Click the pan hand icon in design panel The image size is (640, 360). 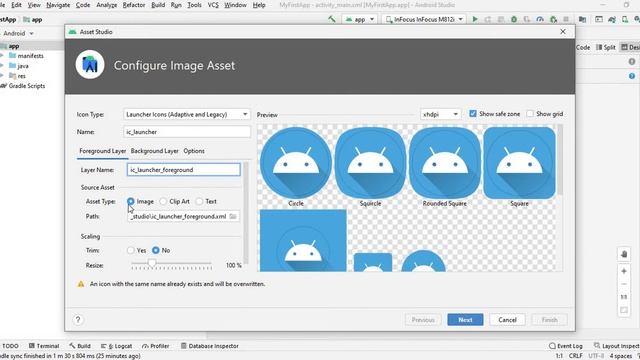click(624, 254)
